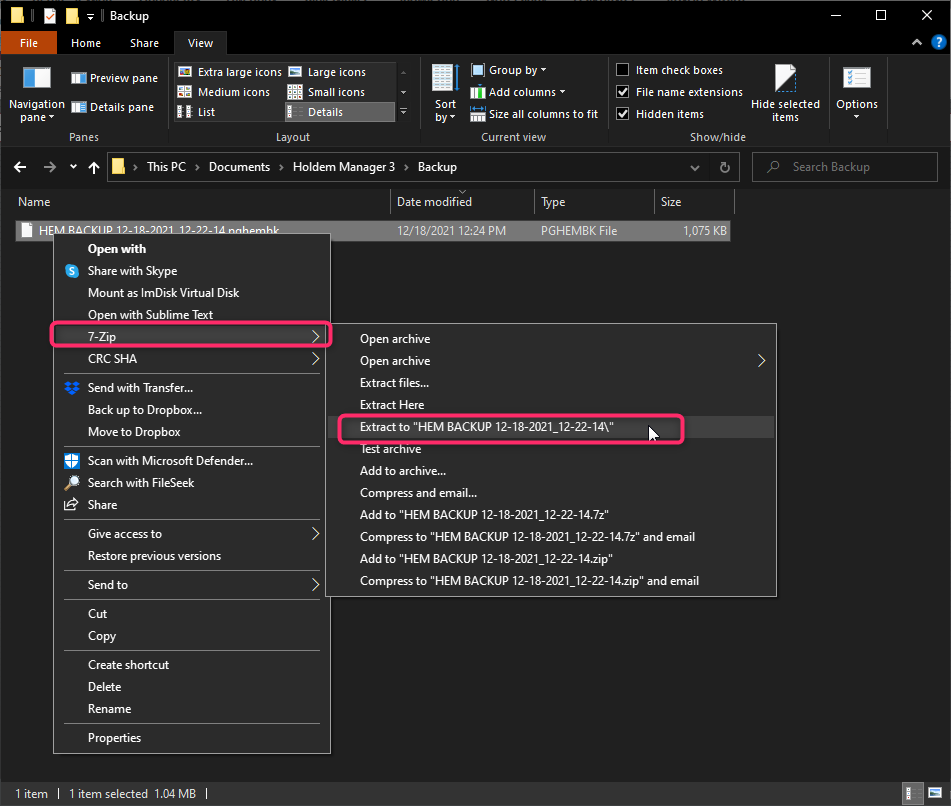The image size is (951, 806).
Task: Choose Extract files...
Action: tap(551, 383)
